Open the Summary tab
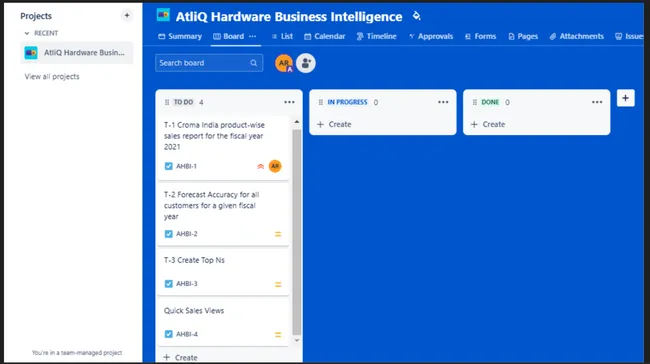 [180, 36]
